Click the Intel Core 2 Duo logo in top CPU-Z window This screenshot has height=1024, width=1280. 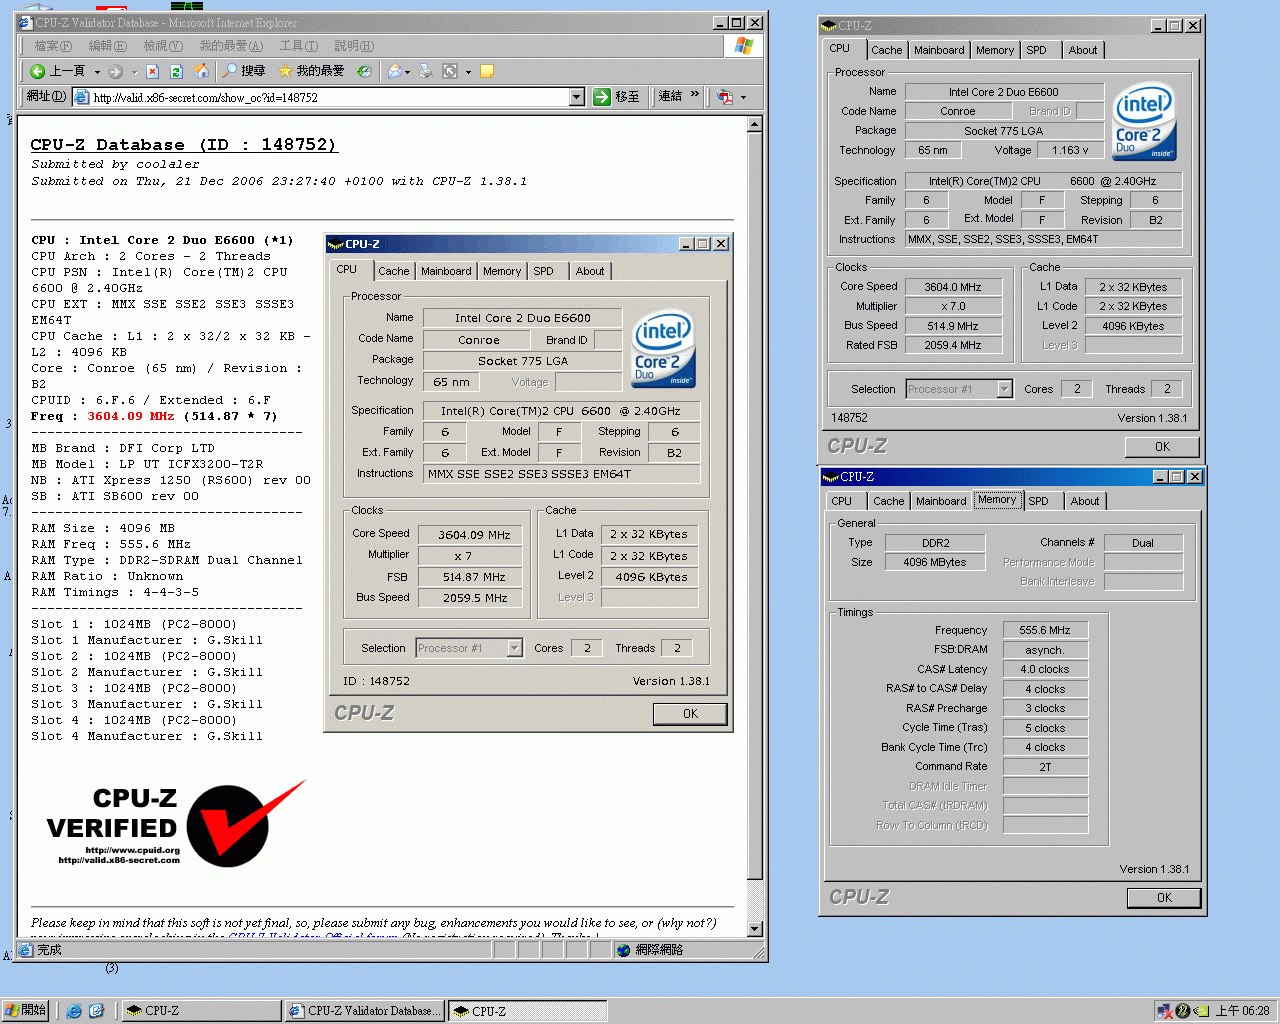click(1144, 121)
